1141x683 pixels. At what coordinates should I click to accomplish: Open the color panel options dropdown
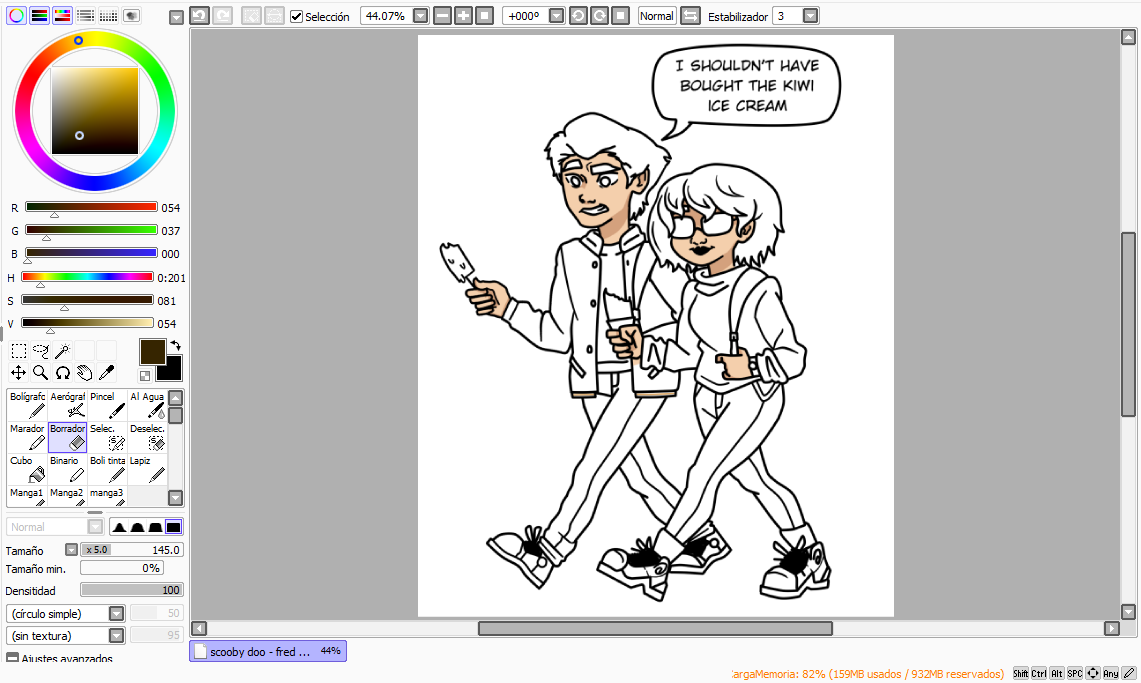point(176,17)
